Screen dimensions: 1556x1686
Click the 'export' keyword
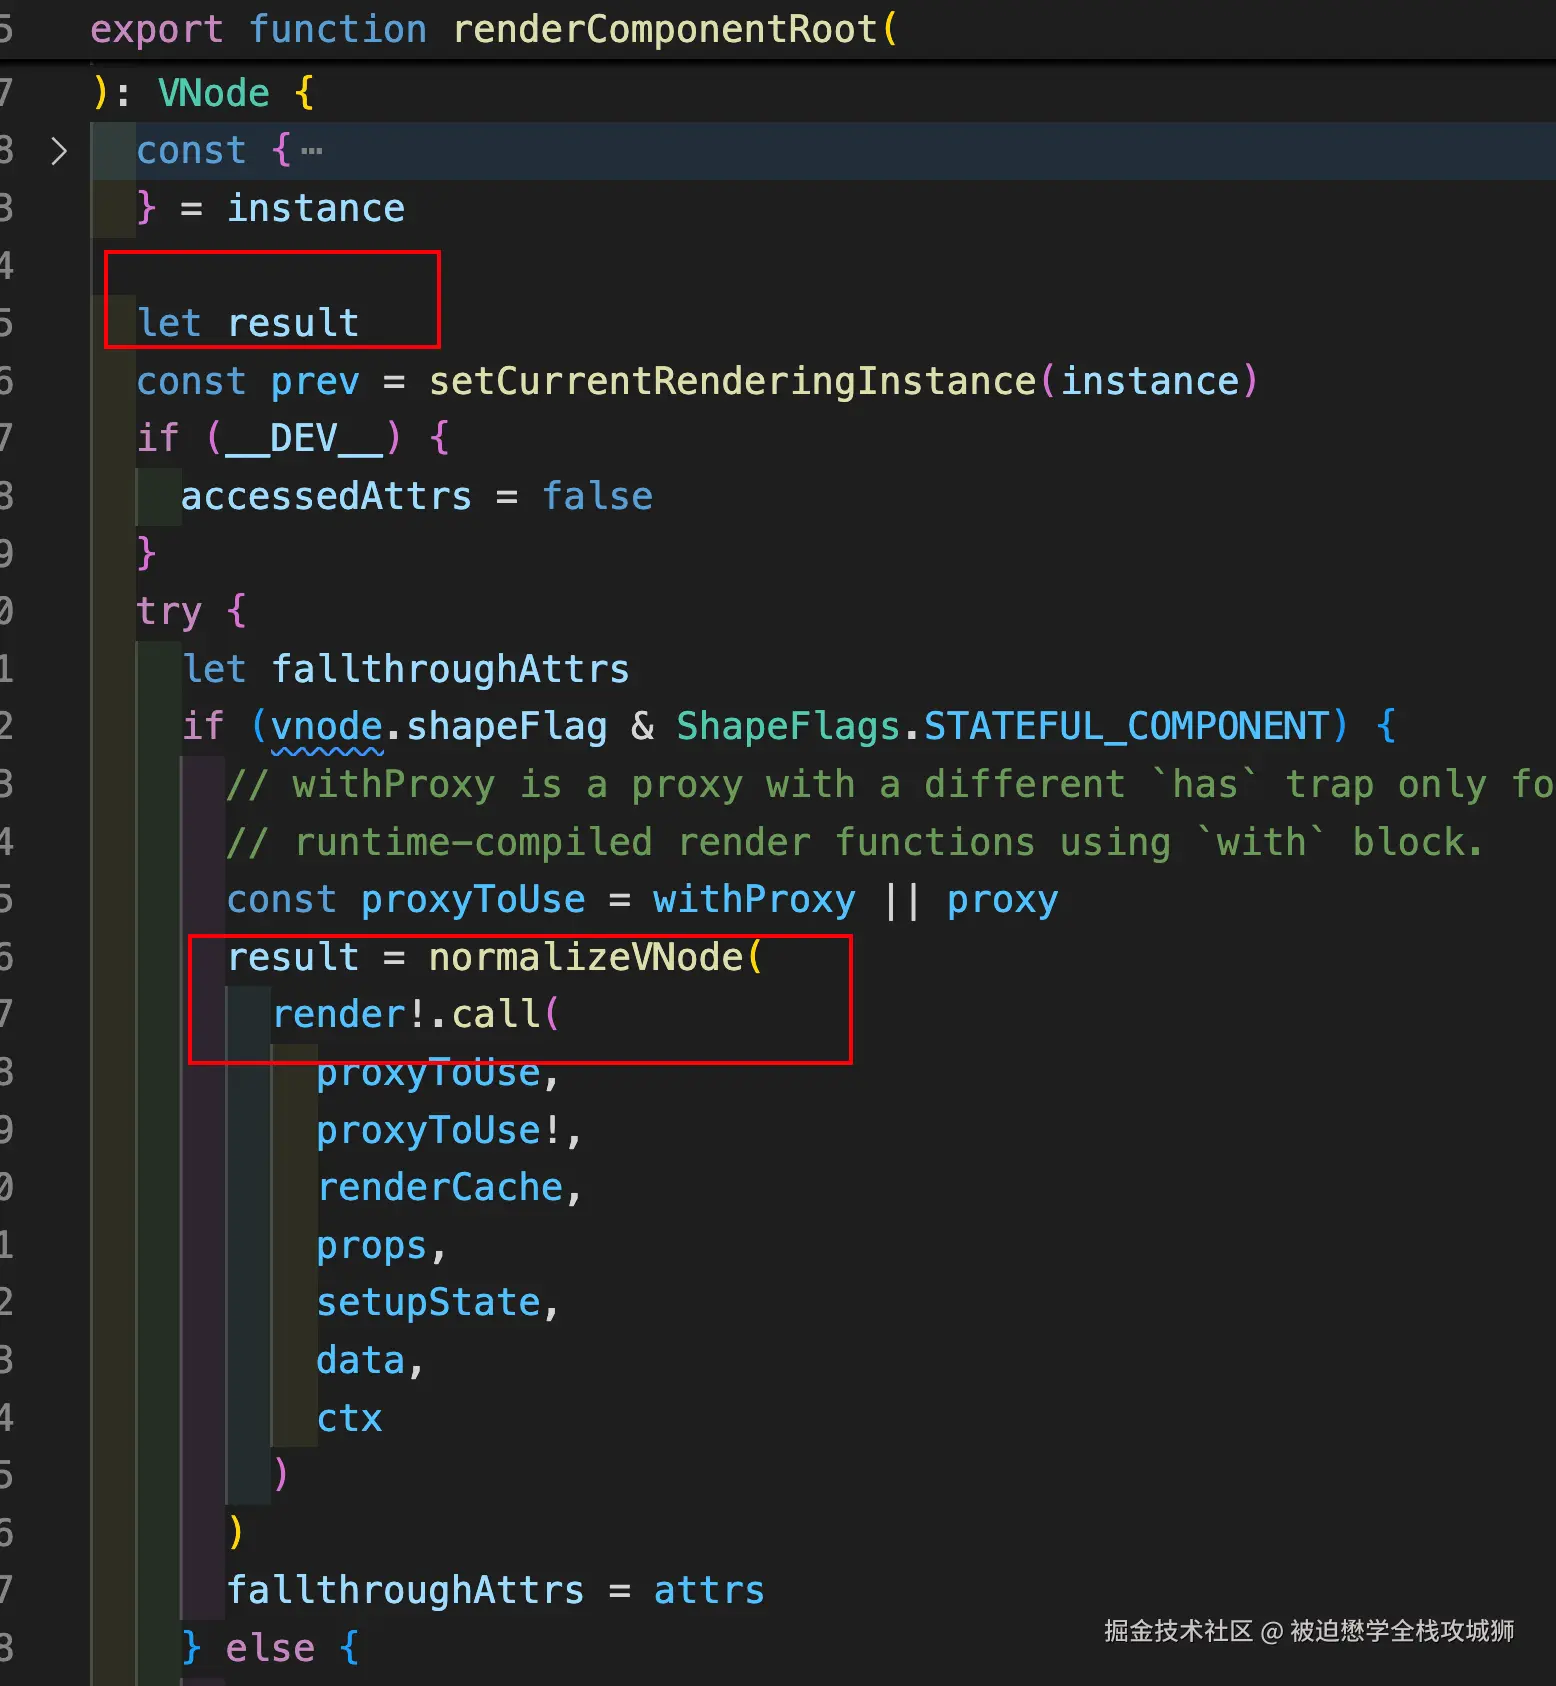pos(157,31)
